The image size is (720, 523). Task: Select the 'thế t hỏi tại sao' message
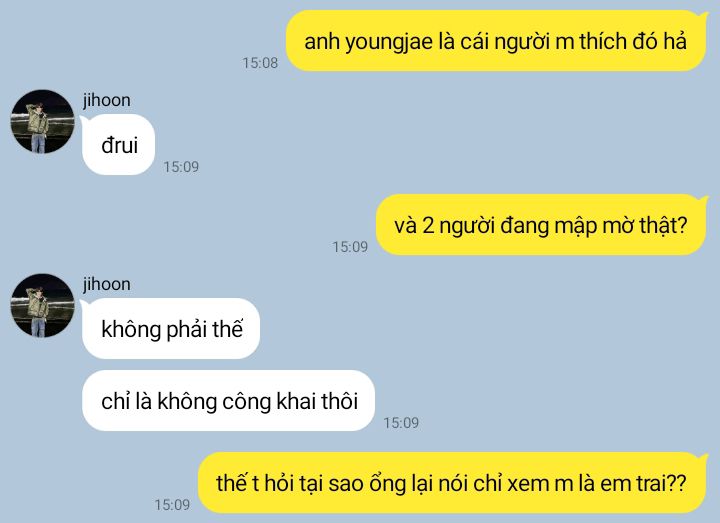452,483
